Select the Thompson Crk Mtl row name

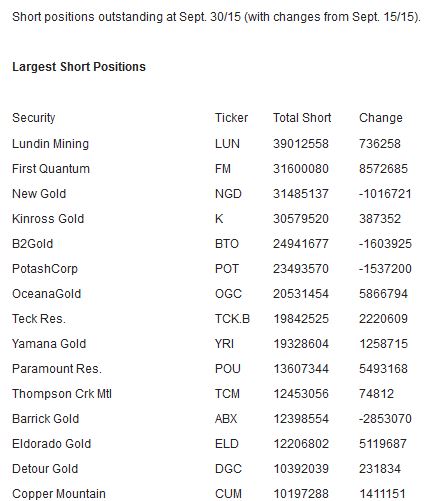point(62,394)
